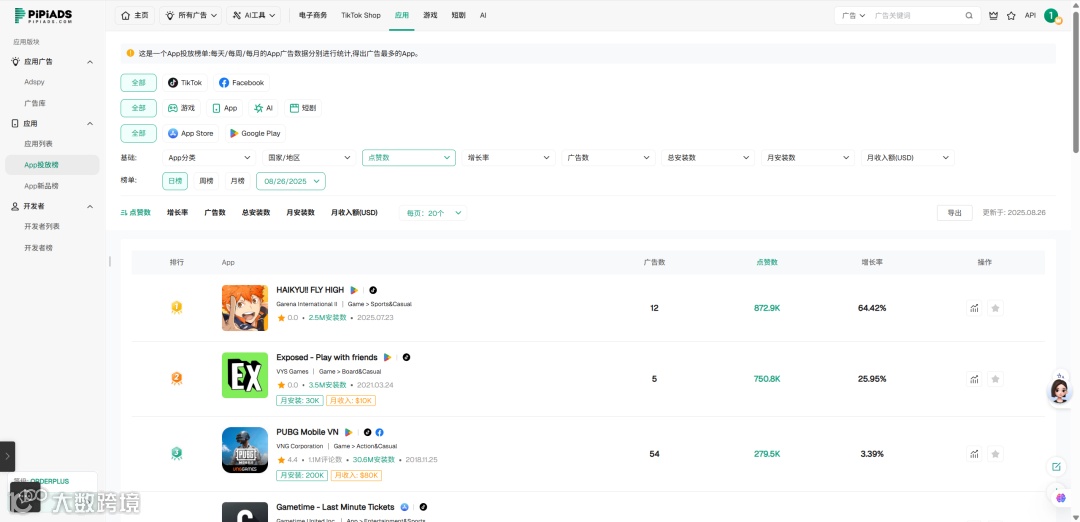Select App Store filter
This screenshot has width=1080, height=522.
191,134
